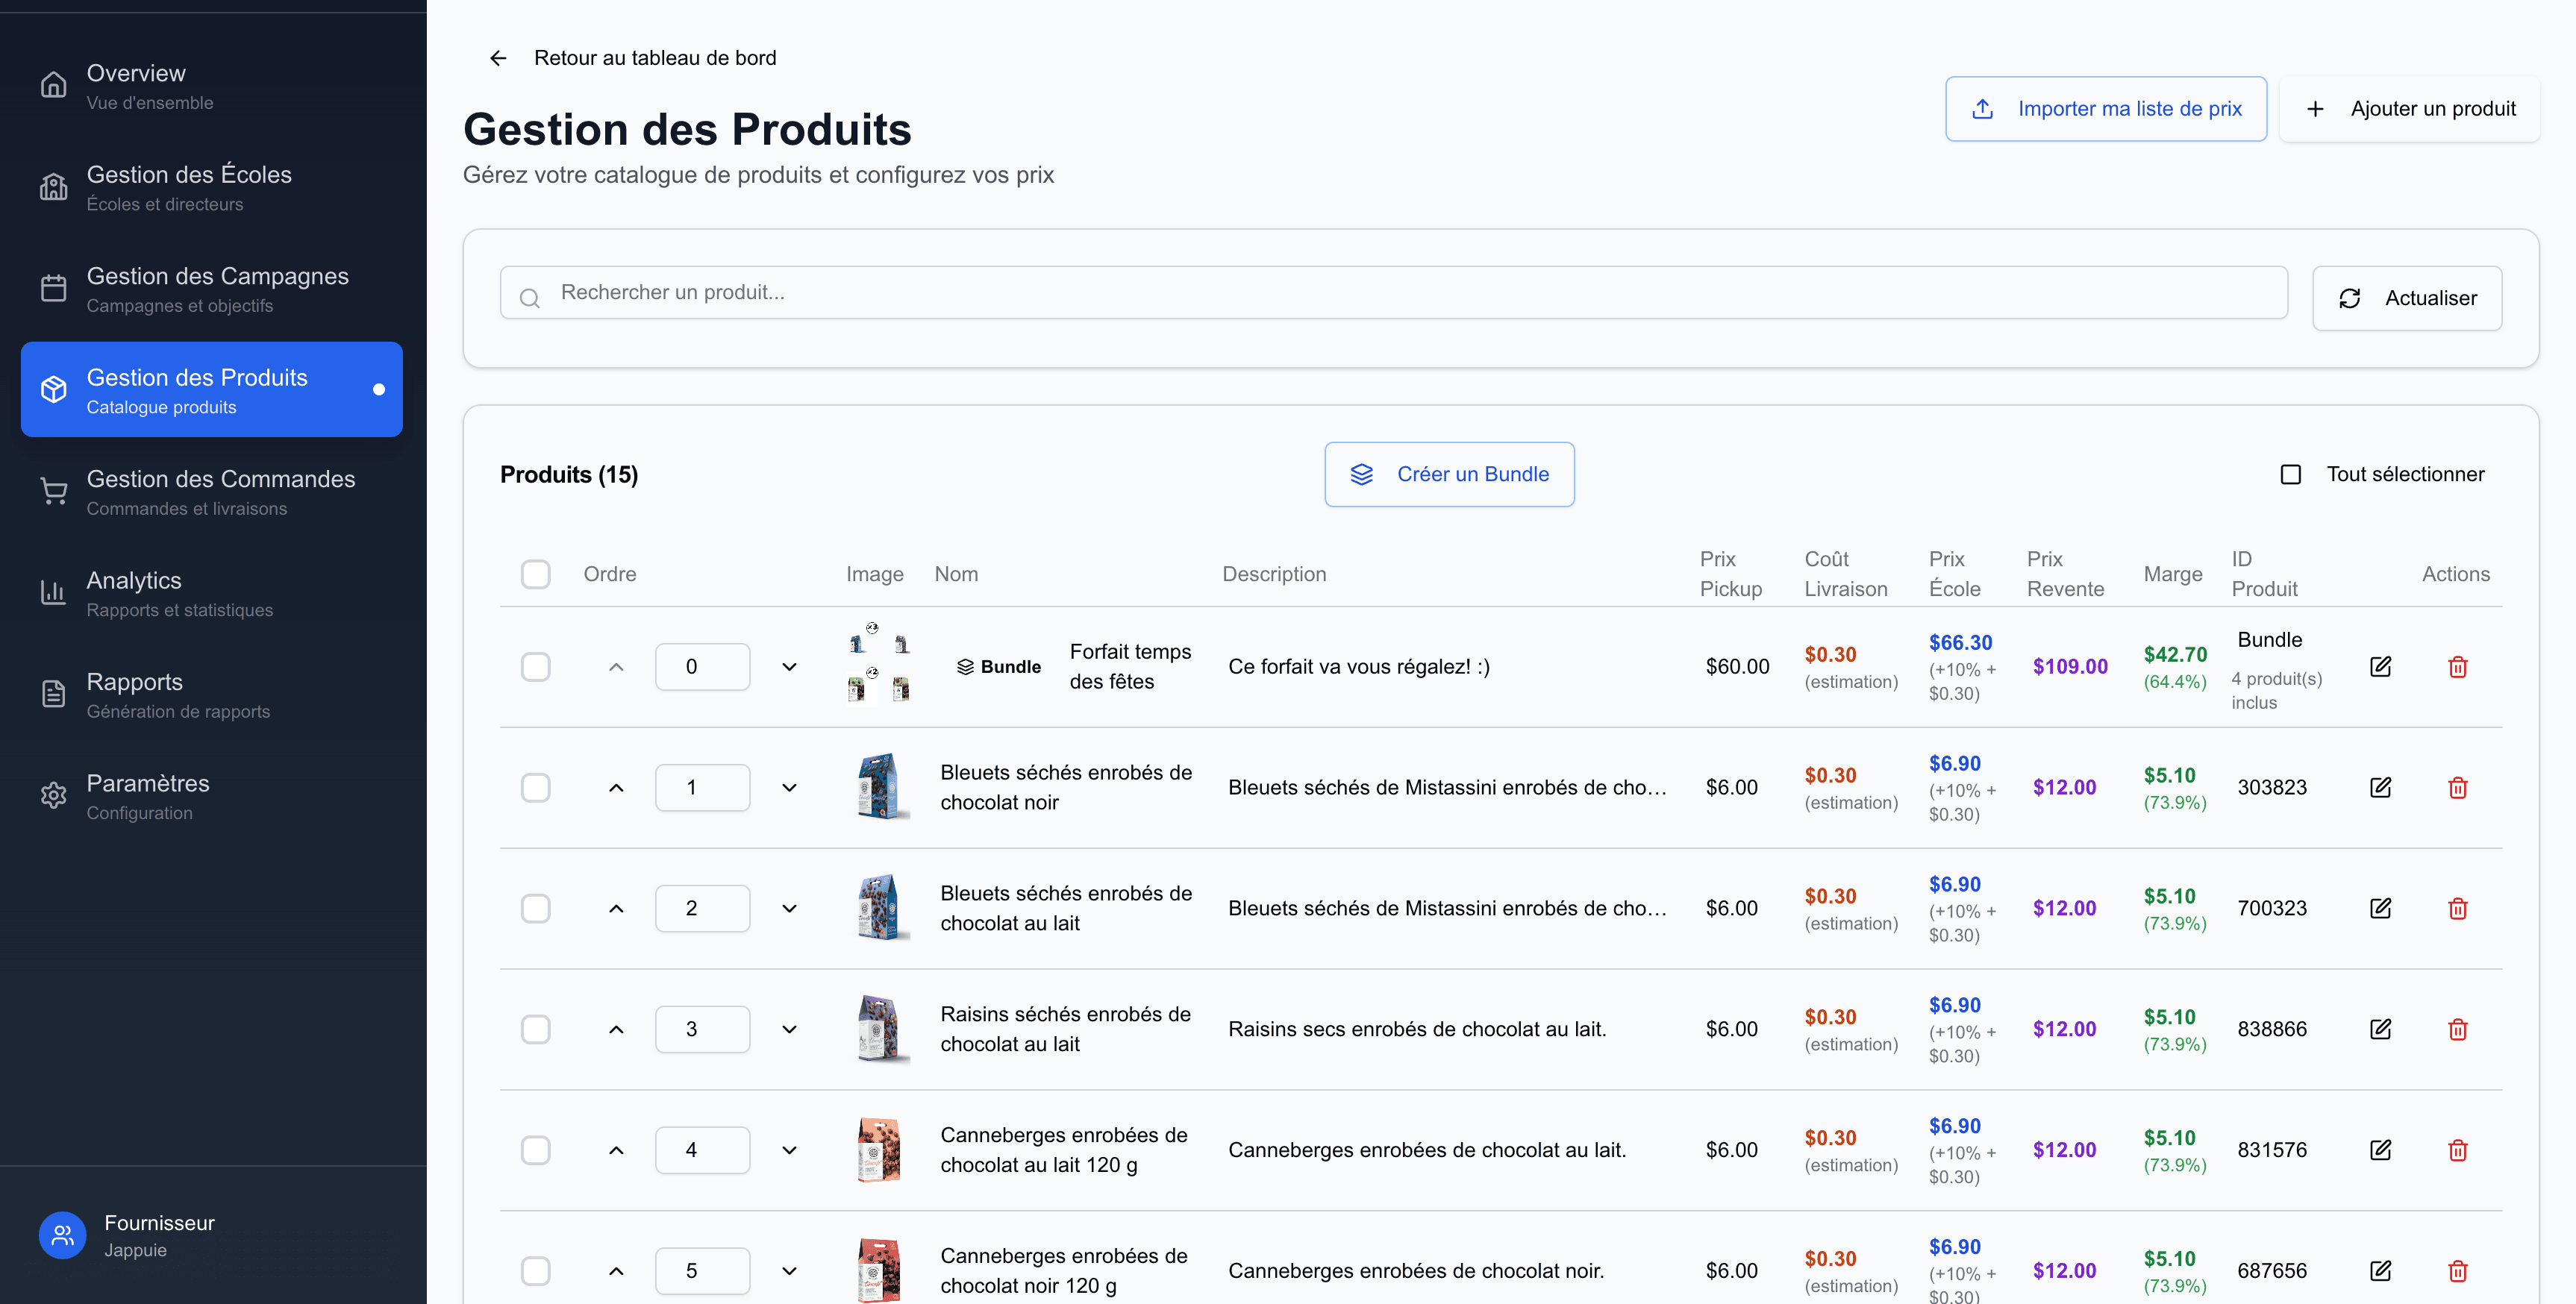Click the back arrow next to Retour

pos(497,57)
